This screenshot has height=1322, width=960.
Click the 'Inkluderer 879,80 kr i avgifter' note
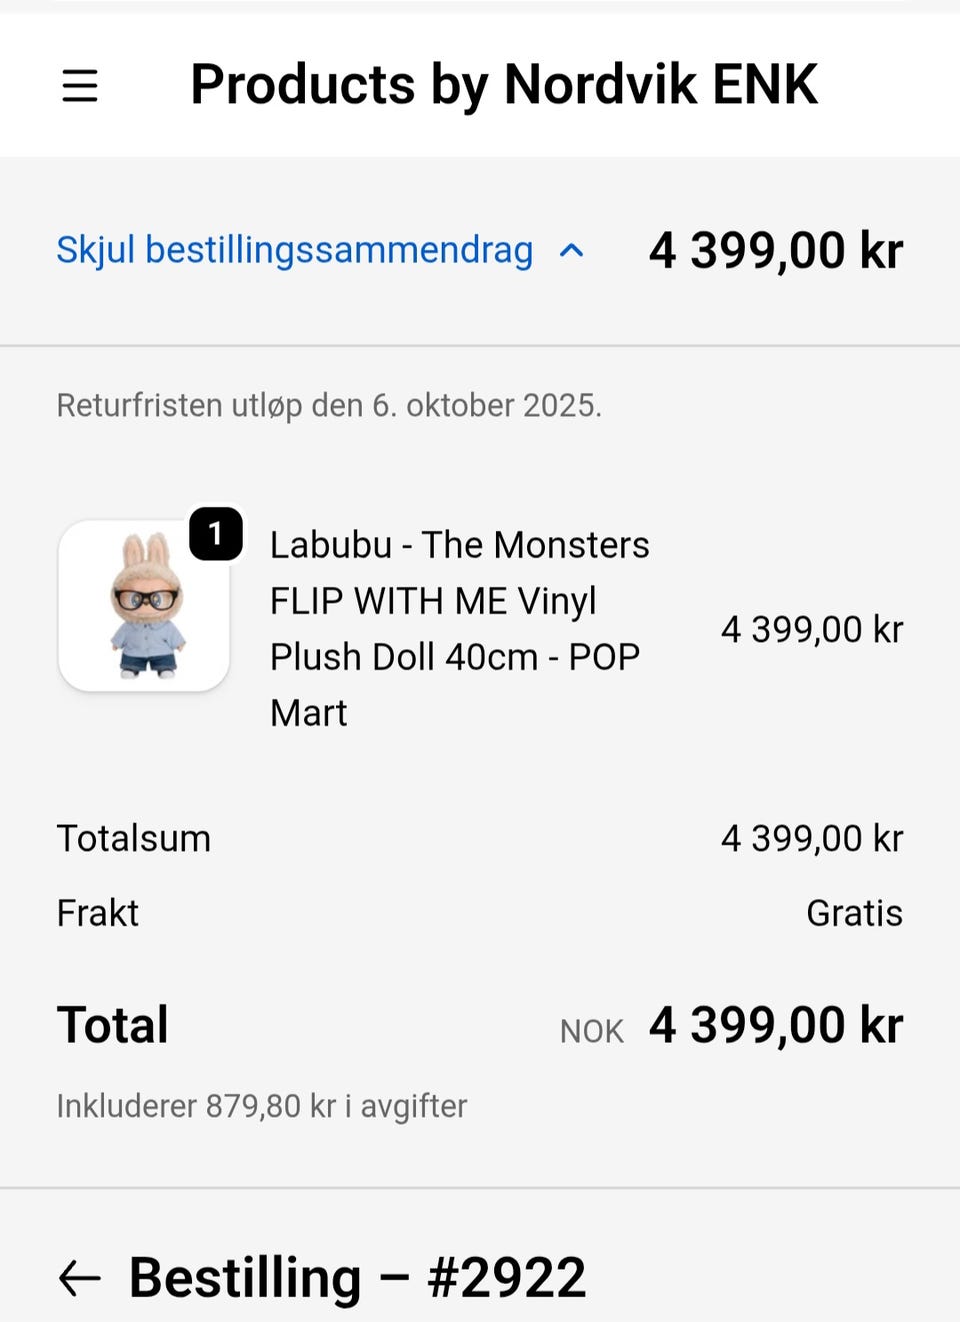point(262,1106)
